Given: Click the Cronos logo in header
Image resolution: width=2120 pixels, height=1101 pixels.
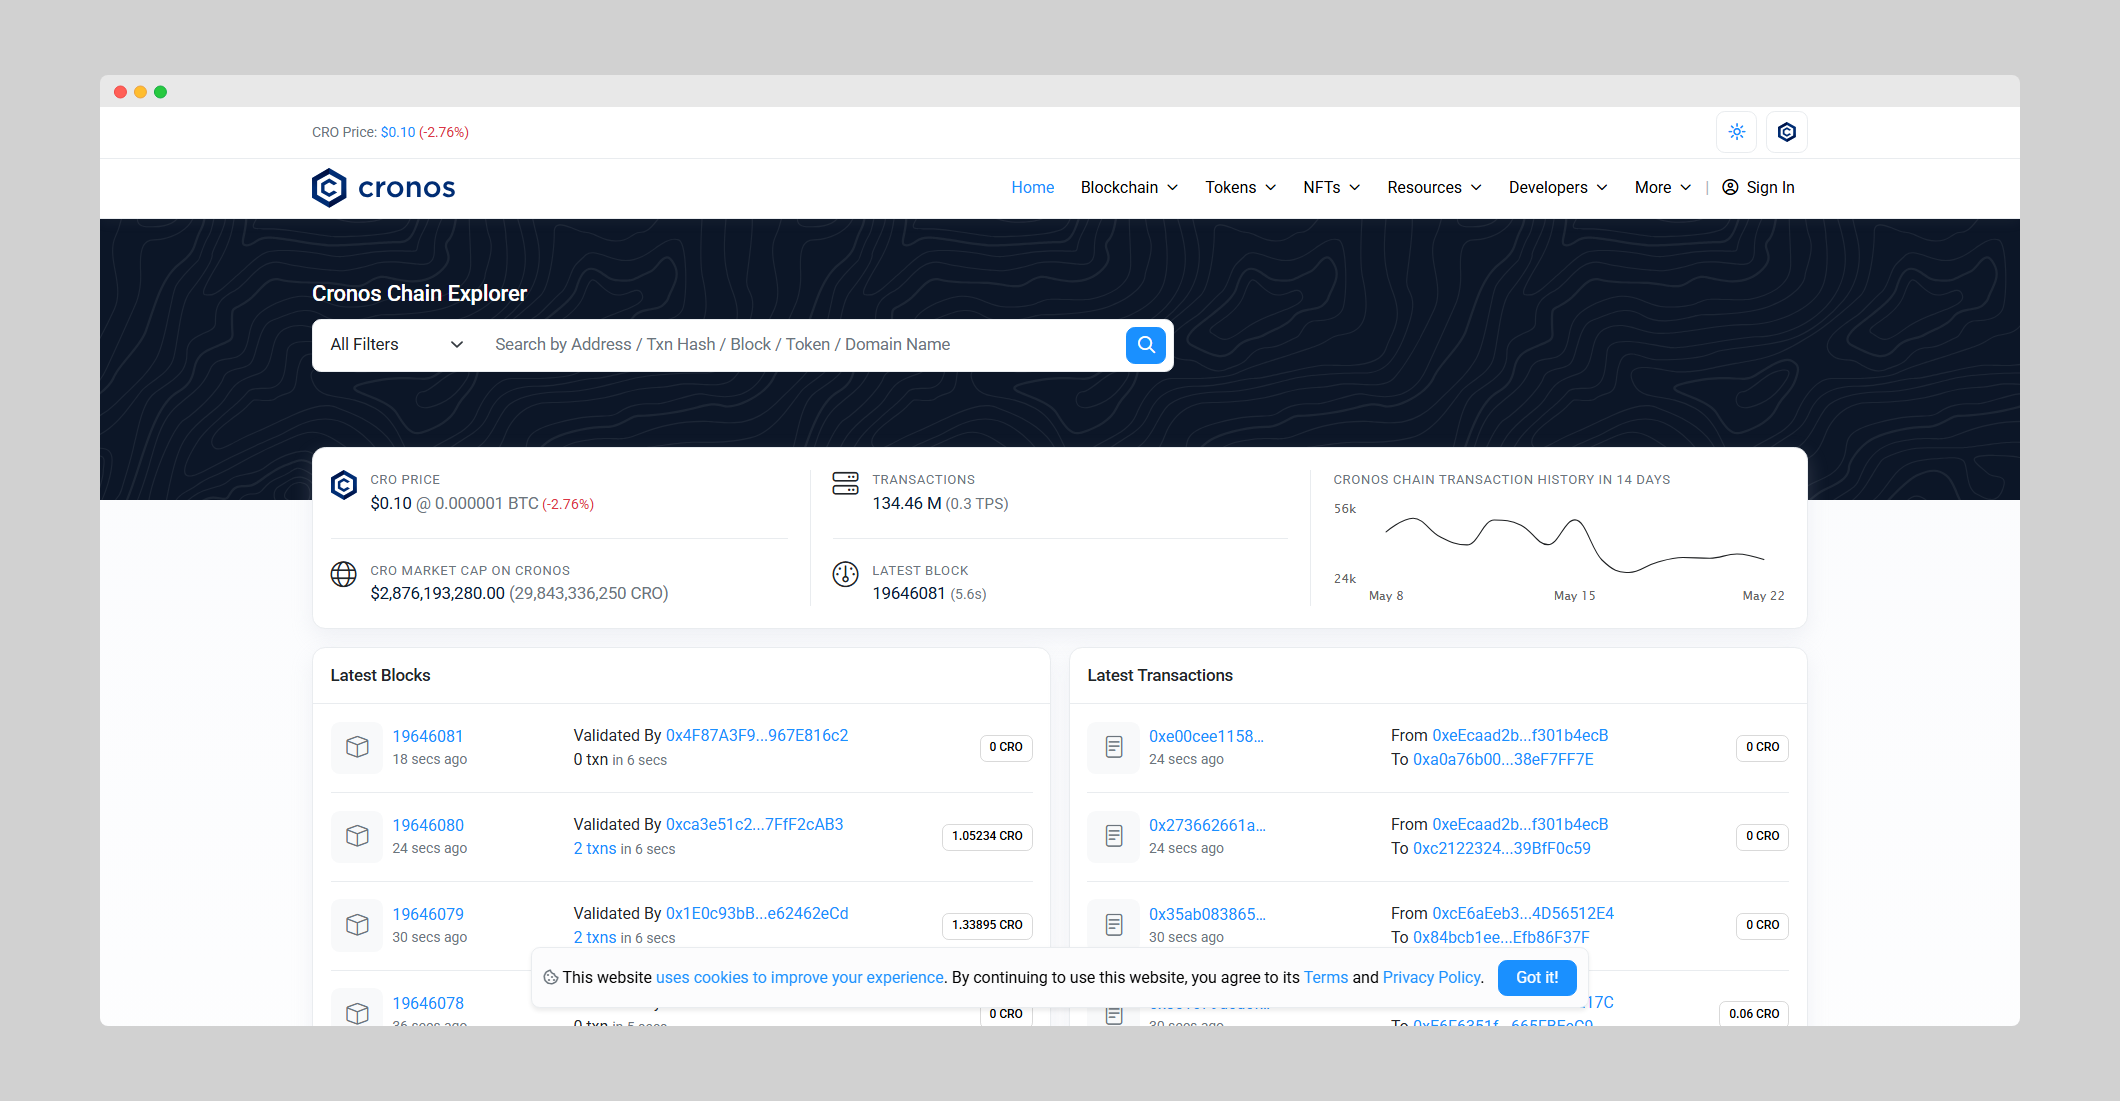Looking at the screenshot, I should click(x=384, y=188).
